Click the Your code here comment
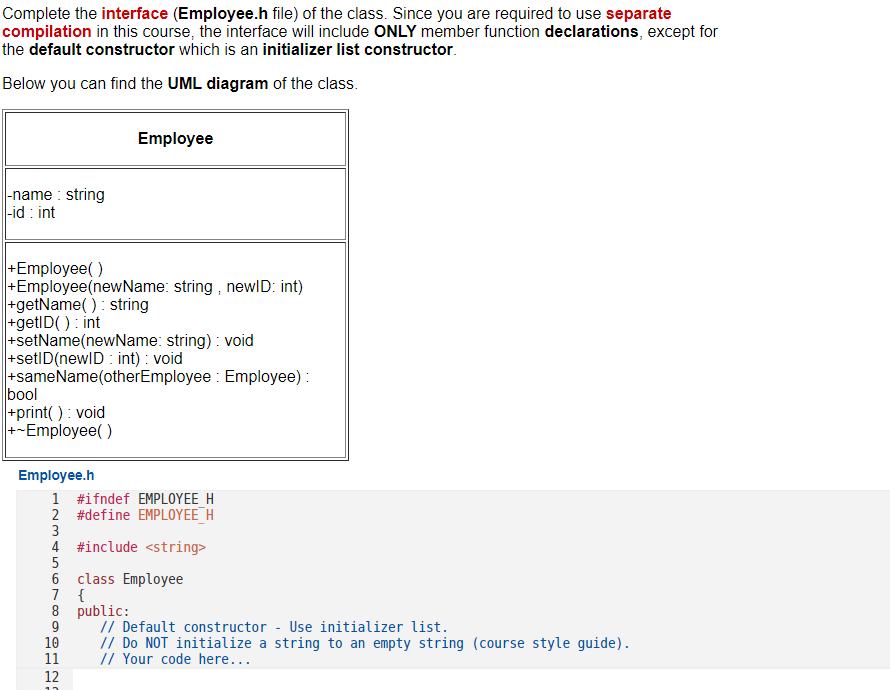 (175, 659)
